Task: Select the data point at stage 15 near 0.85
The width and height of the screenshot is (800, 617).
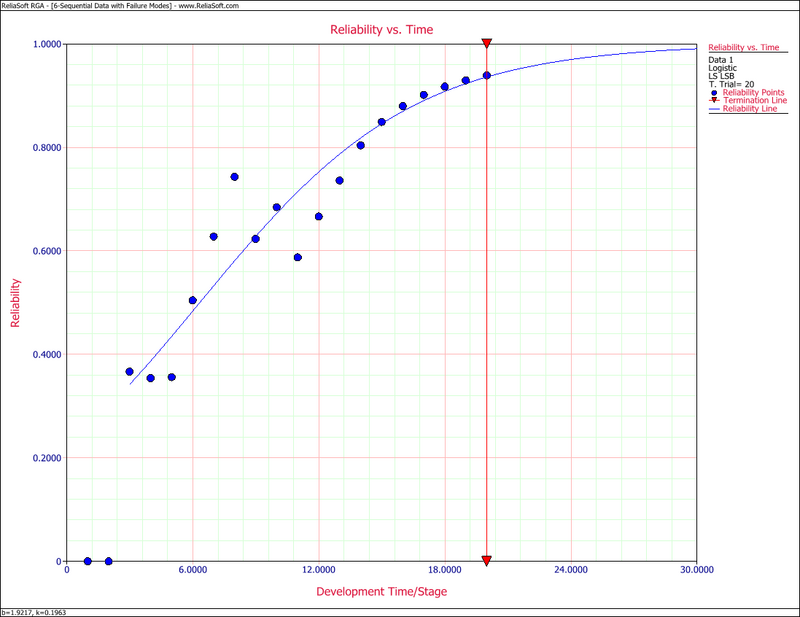Action: click(382, 122)
